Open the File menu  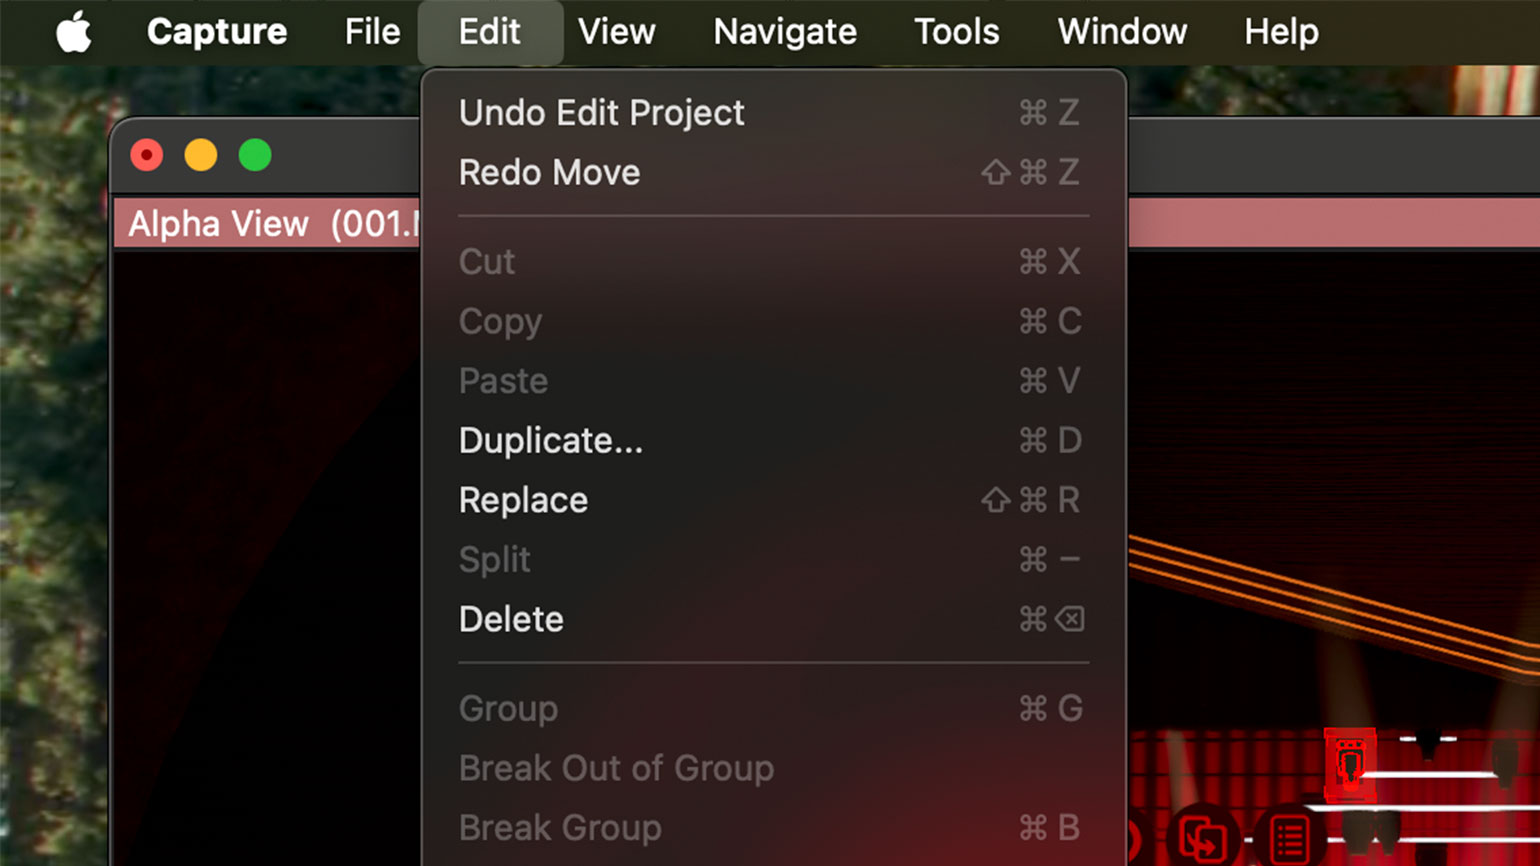point(372,32)
